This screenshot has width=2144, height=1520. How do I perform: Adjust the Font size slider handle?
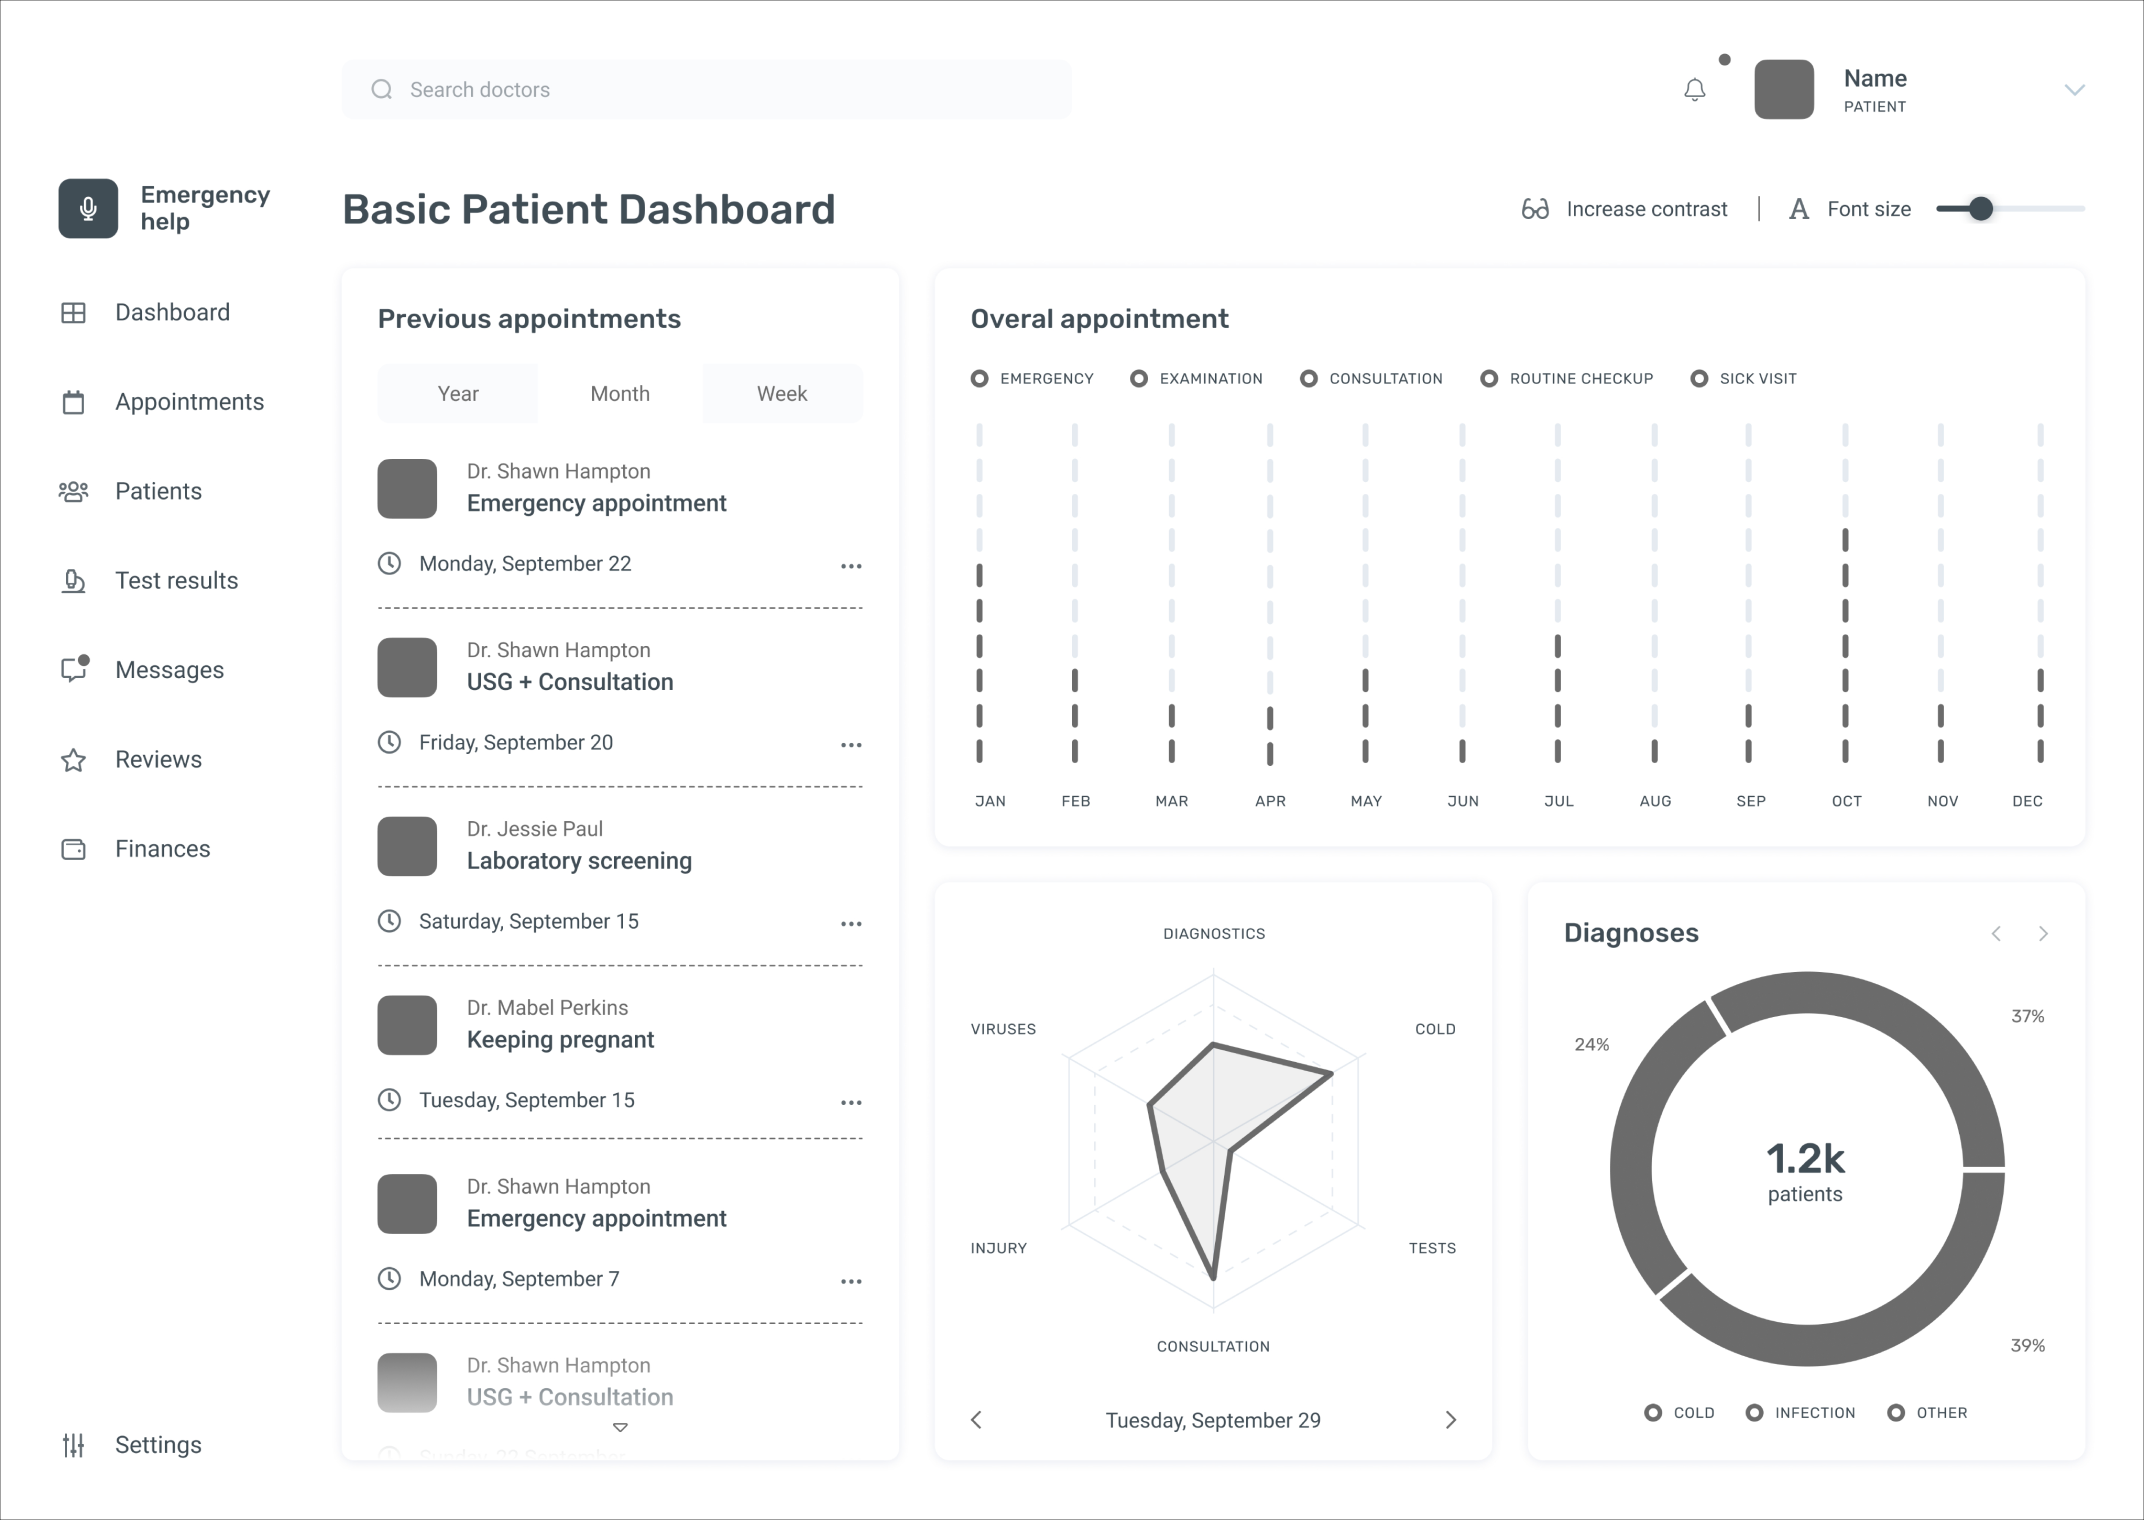click(1980, 209)
